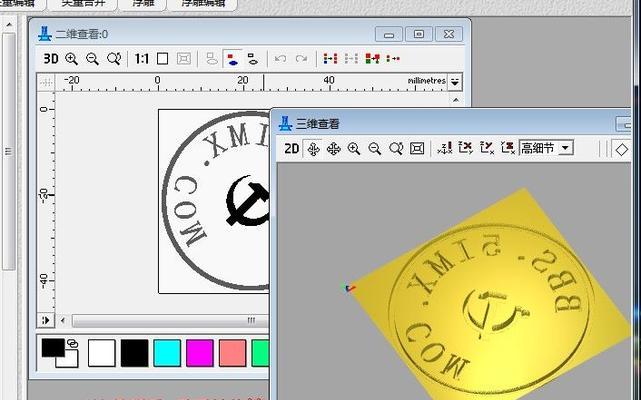641x400 pixels.
Task: Open the 浮雕编辑 tab at top
Action: point(203,4)
